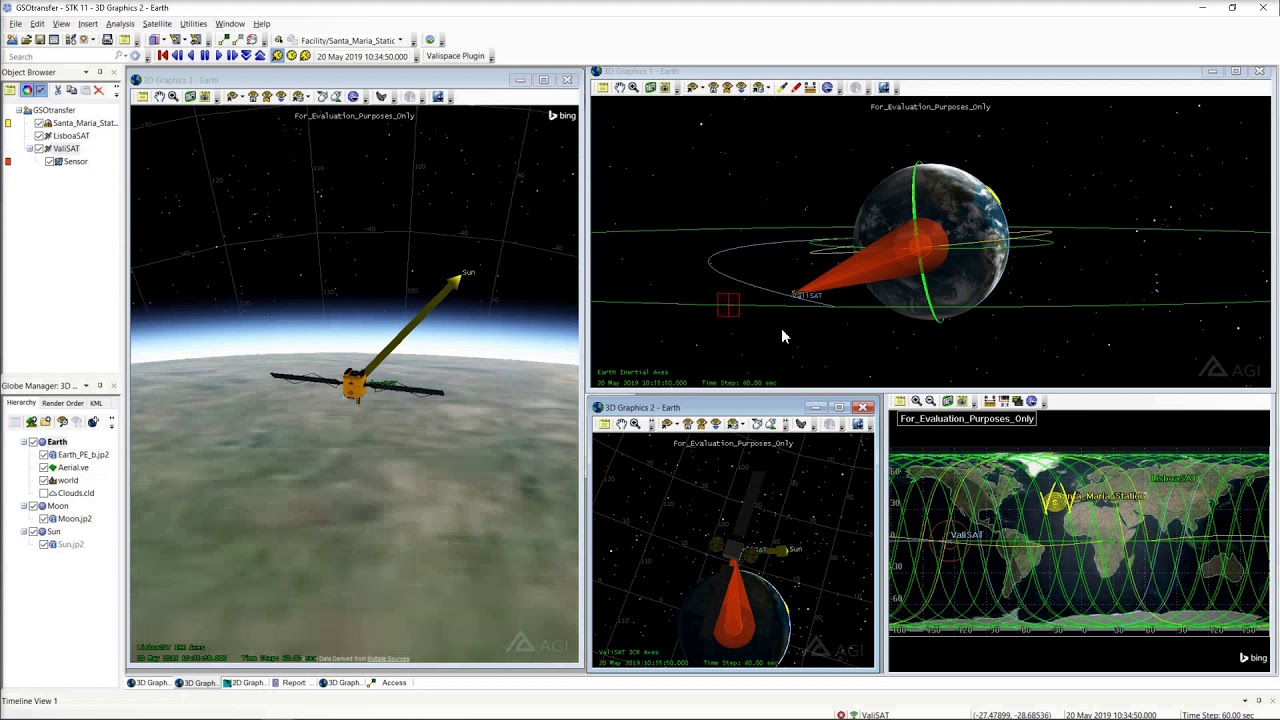Pause the scenario animation

click(x=205, y=56)
